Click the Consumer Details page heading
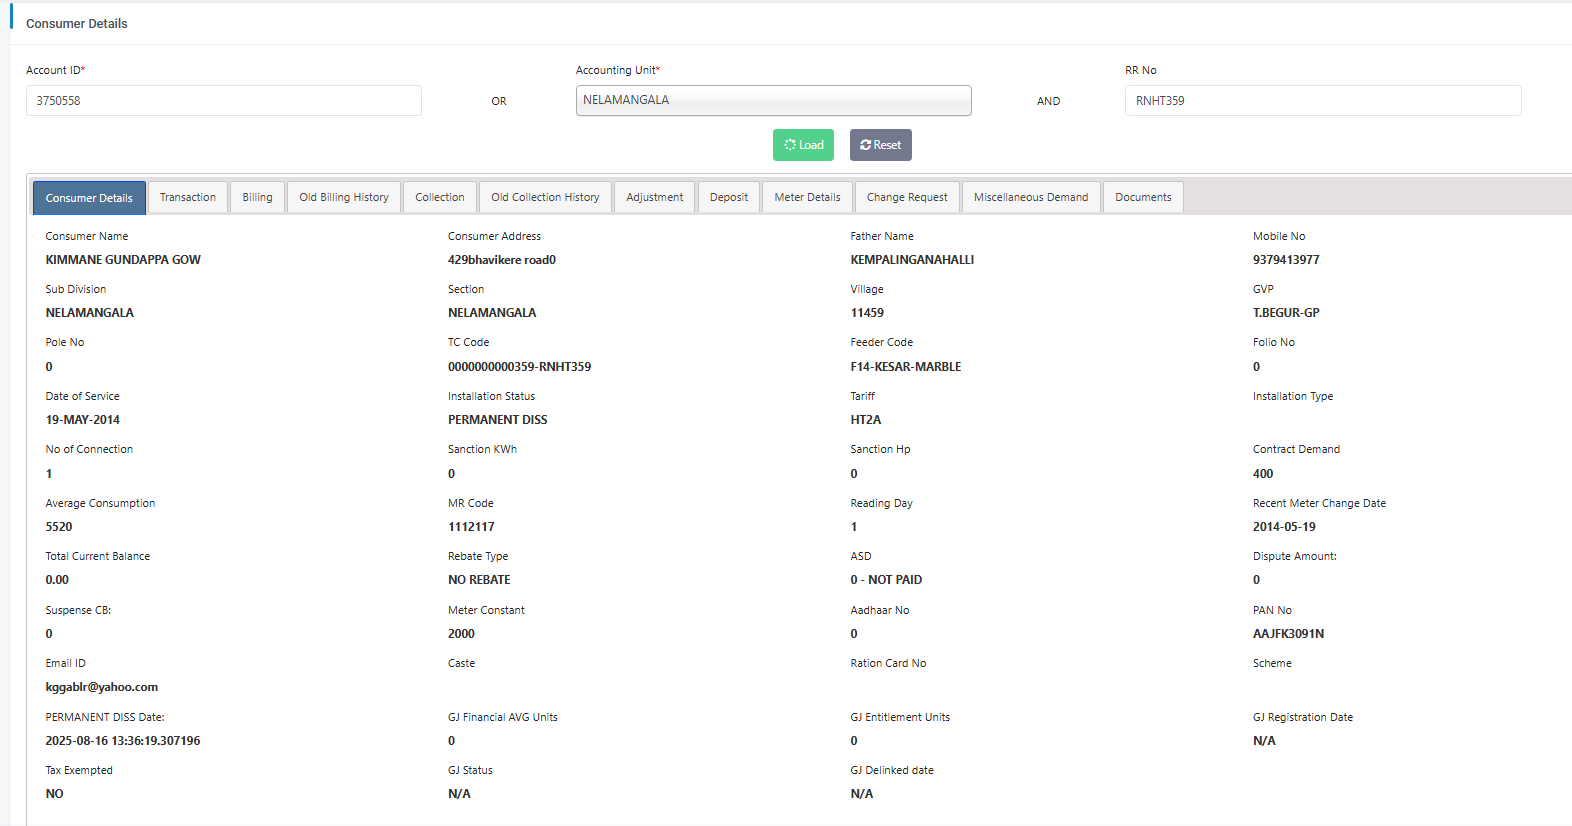The image size is (1572, 826). pos(77,23)
